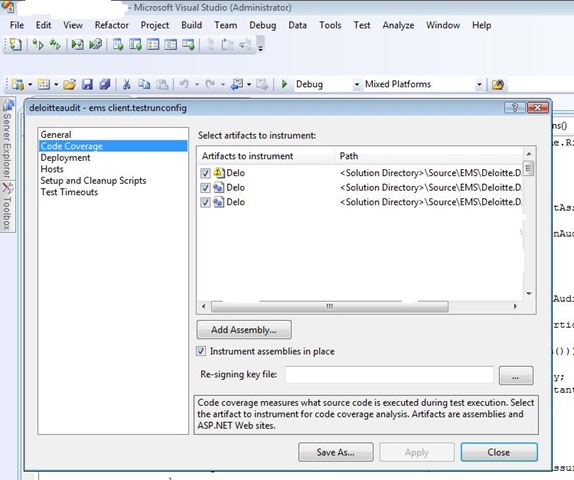
Task: Select Setup and Cleanup Scripts category
Action: point(93,181)
